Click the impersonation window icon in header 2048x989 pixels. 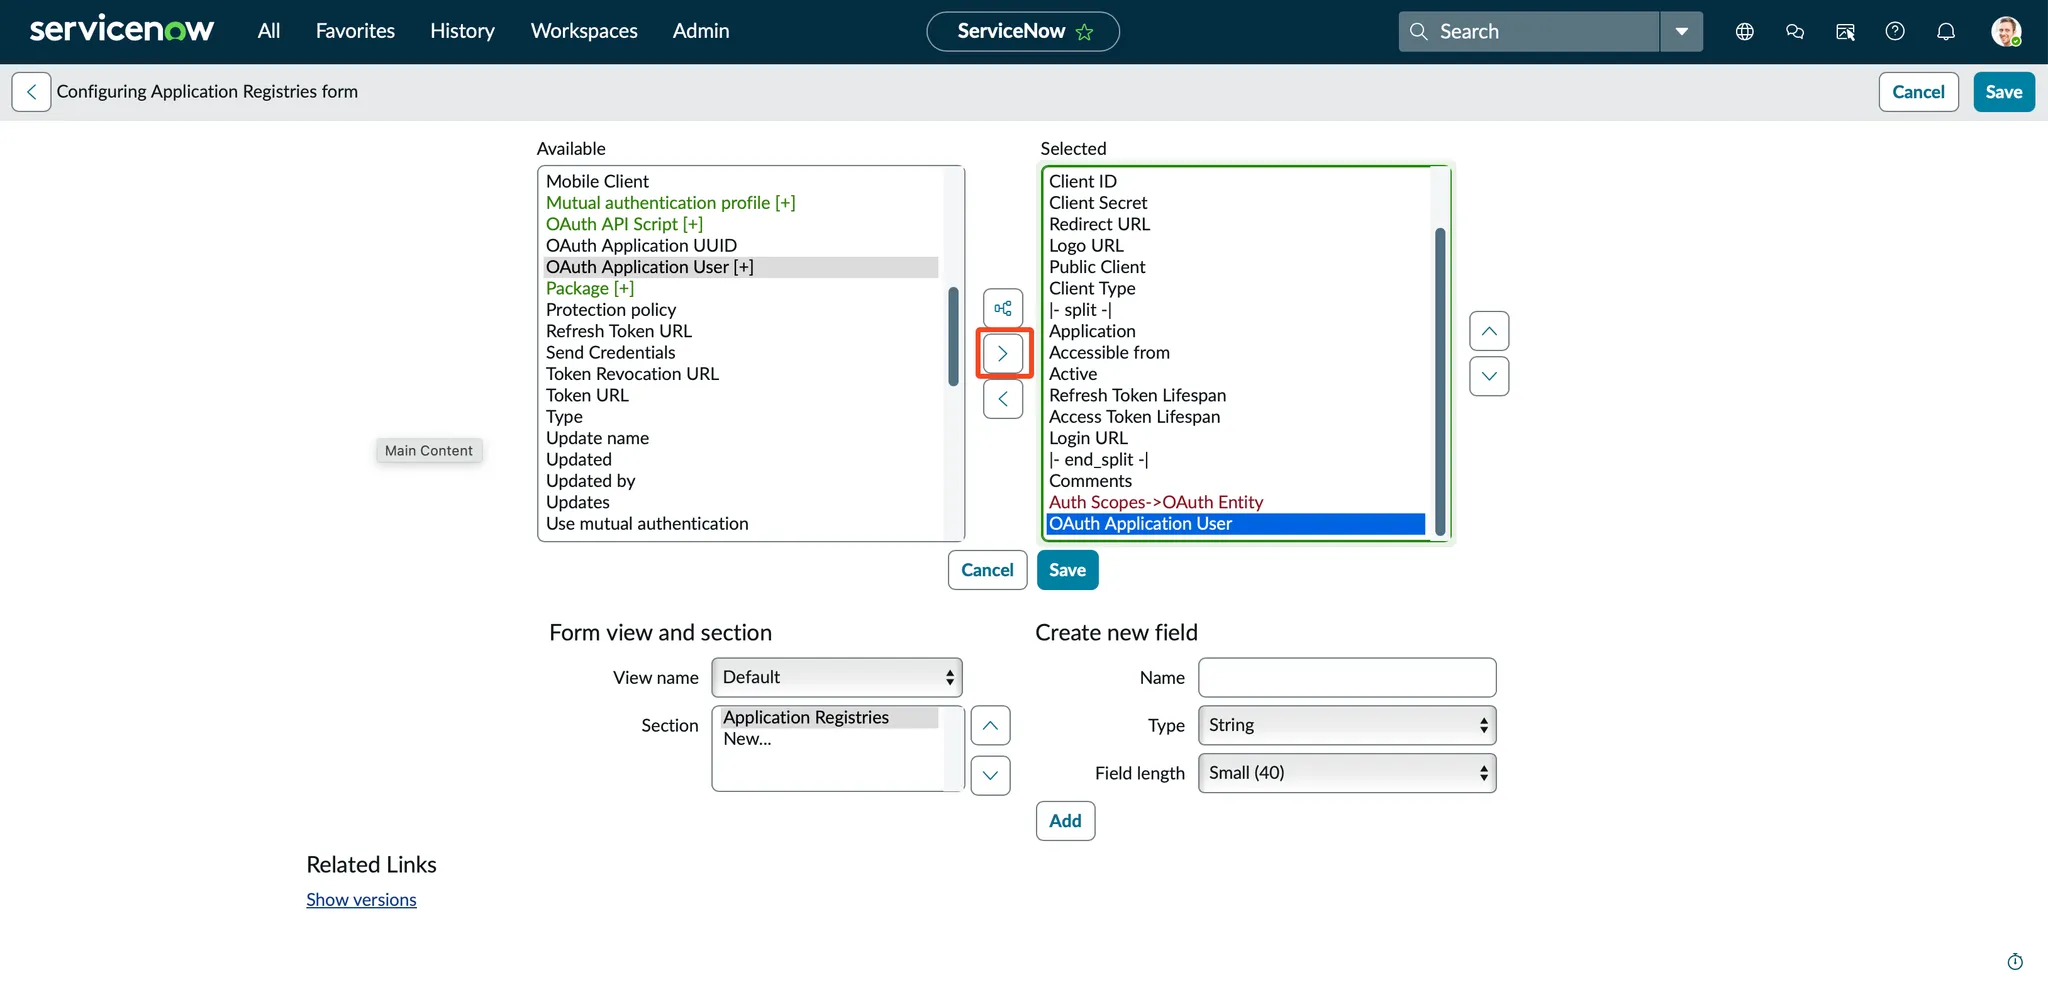[1845, 31]
